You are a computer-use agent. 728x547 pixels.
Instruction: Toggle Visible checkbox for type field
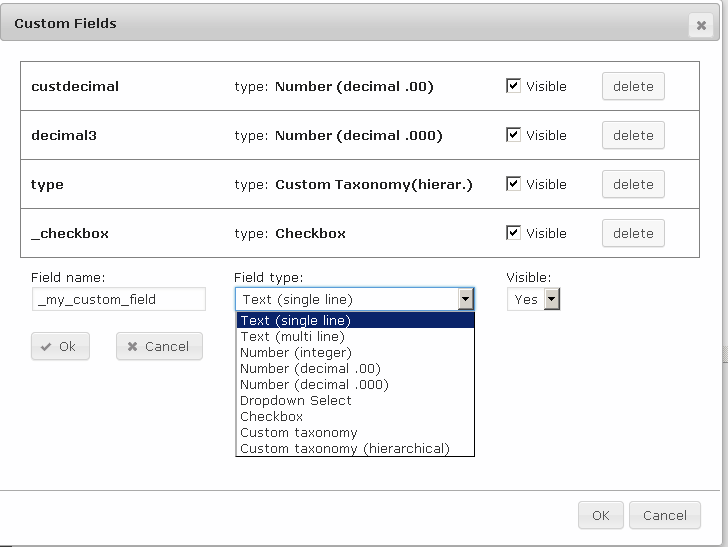click(x=514, y=184)
